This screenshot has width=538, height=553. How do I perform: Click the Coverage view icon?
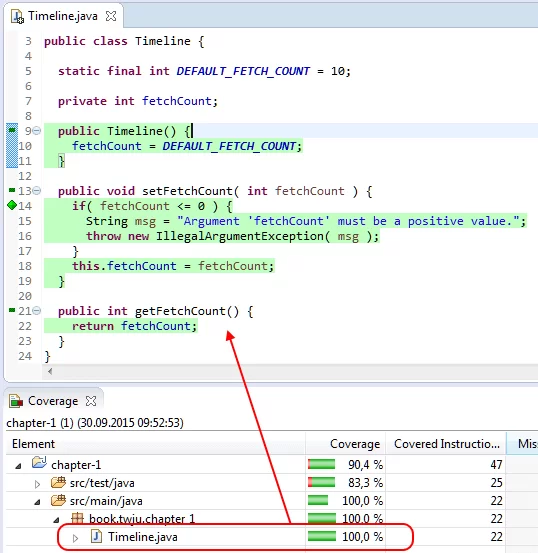16,401
